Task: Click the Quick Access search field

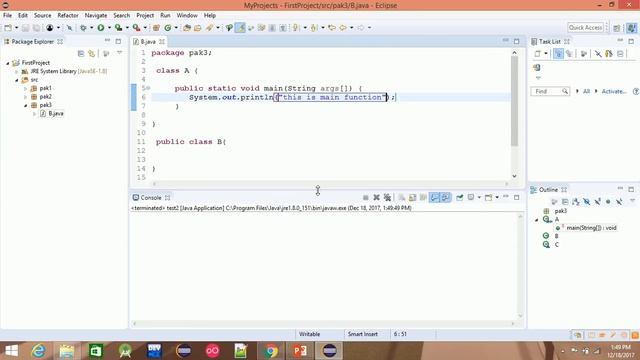Action: pyautogui.click(x=585, y=28)
